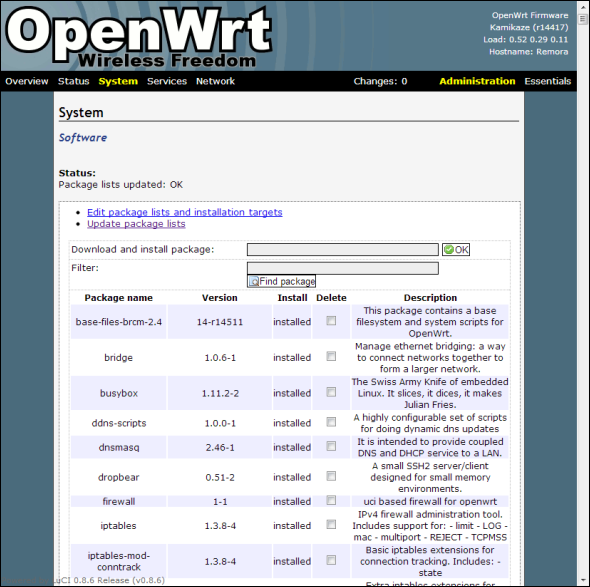
Task: Click version 2.46-1 cell
Action: 220,447
